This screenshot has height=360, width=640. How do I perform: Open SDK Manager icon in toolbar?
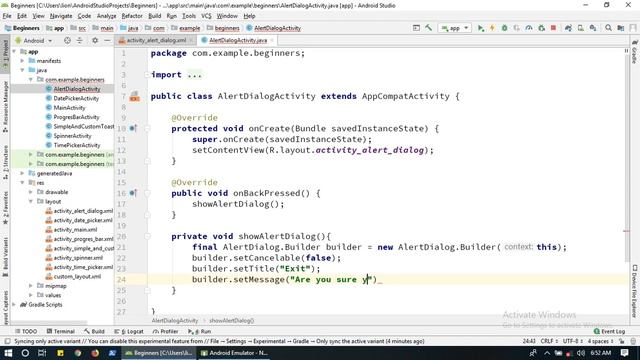(x=593, y=28)
